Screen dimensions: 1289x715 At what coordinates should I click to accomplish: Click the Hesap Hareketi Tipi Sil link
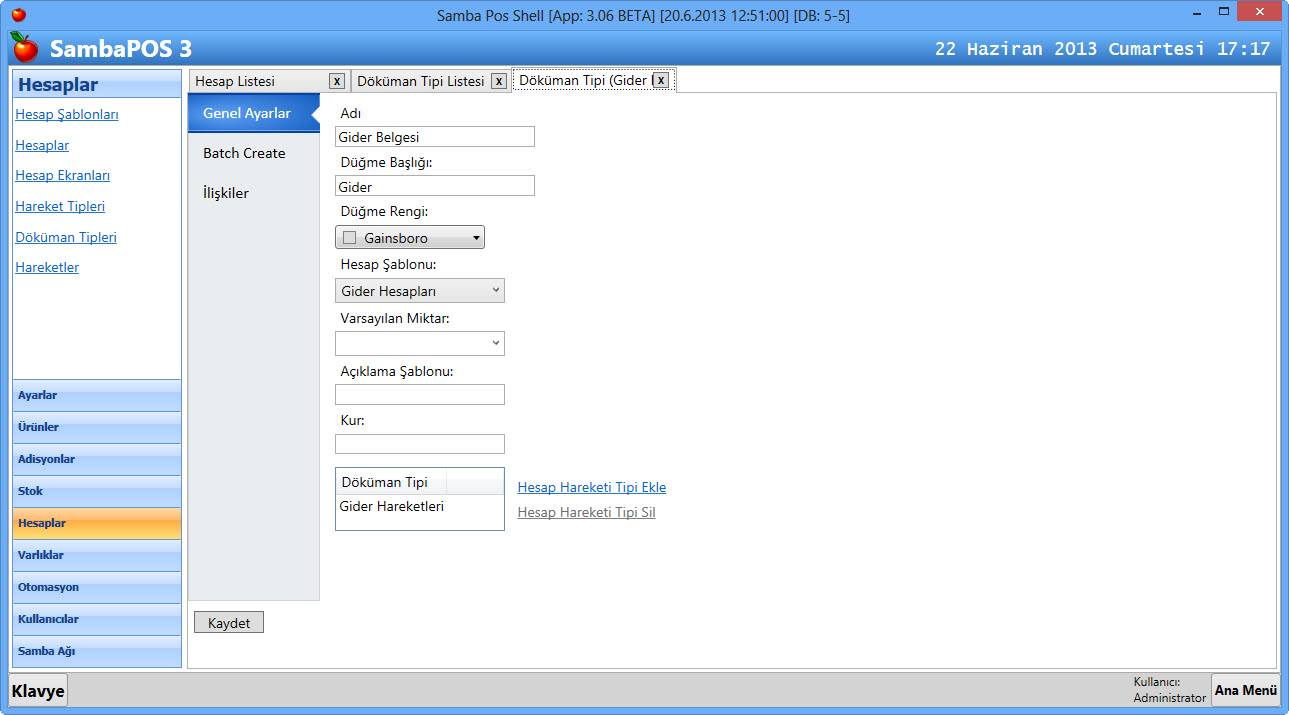click(x=586, y=513)
